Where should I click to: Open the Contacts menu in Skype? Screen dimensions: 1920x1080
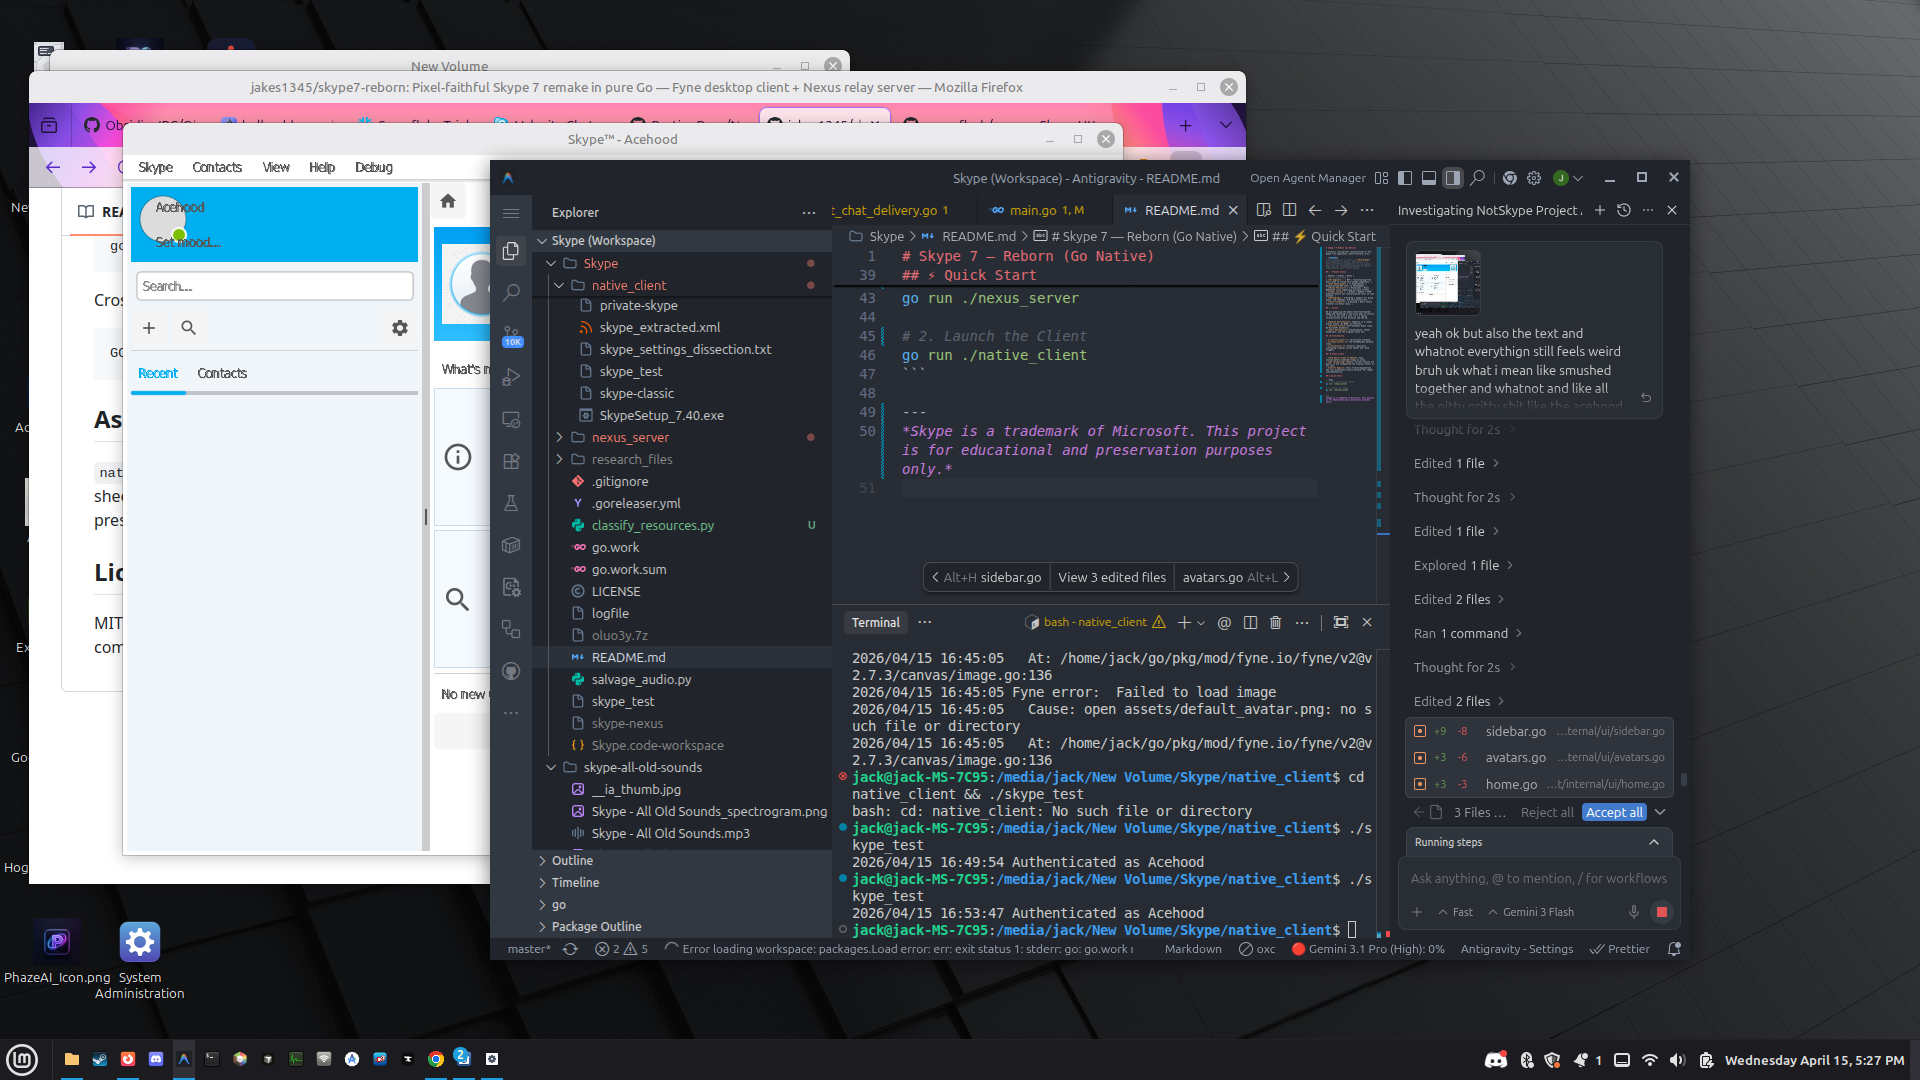coord(217,167)
